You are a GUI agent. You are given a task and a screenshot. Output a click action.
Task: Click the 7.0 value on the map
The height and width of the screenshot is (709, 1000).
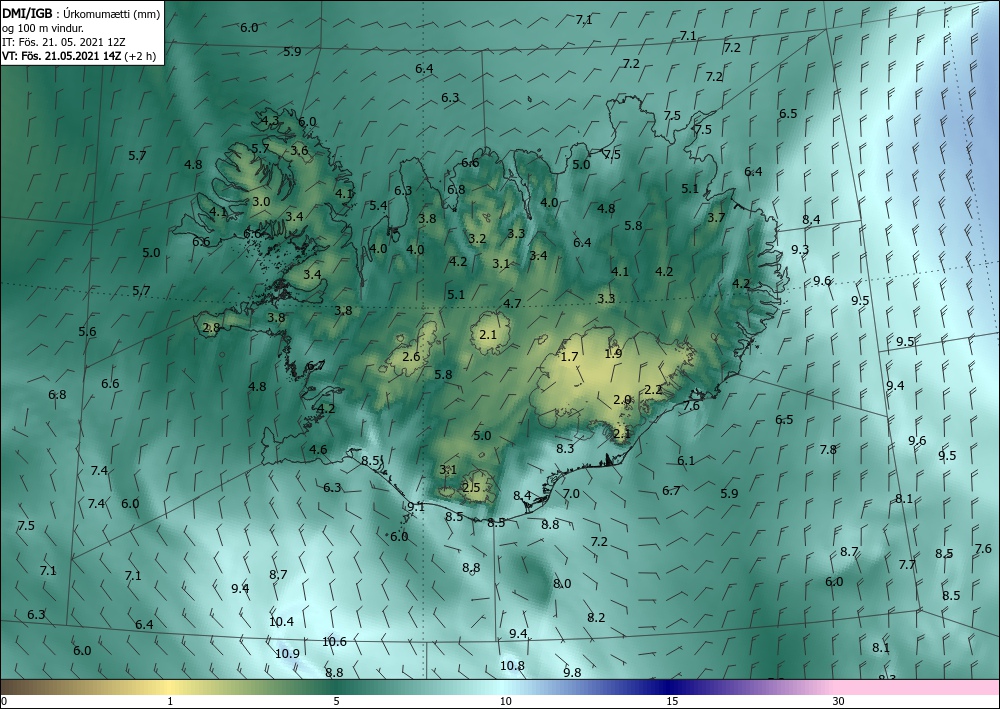571,493
